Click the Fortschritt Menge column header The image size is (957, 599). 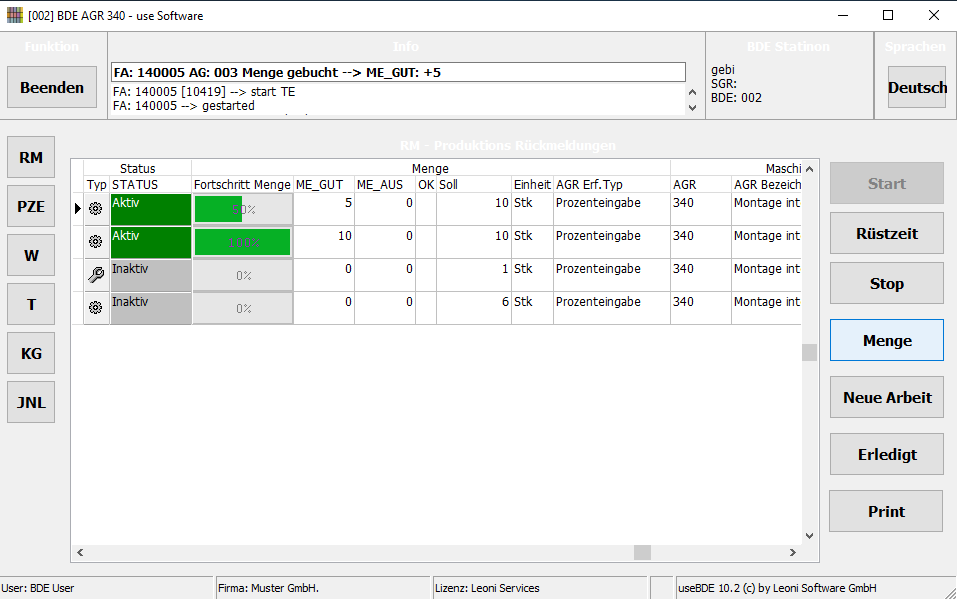pos(242,184)
